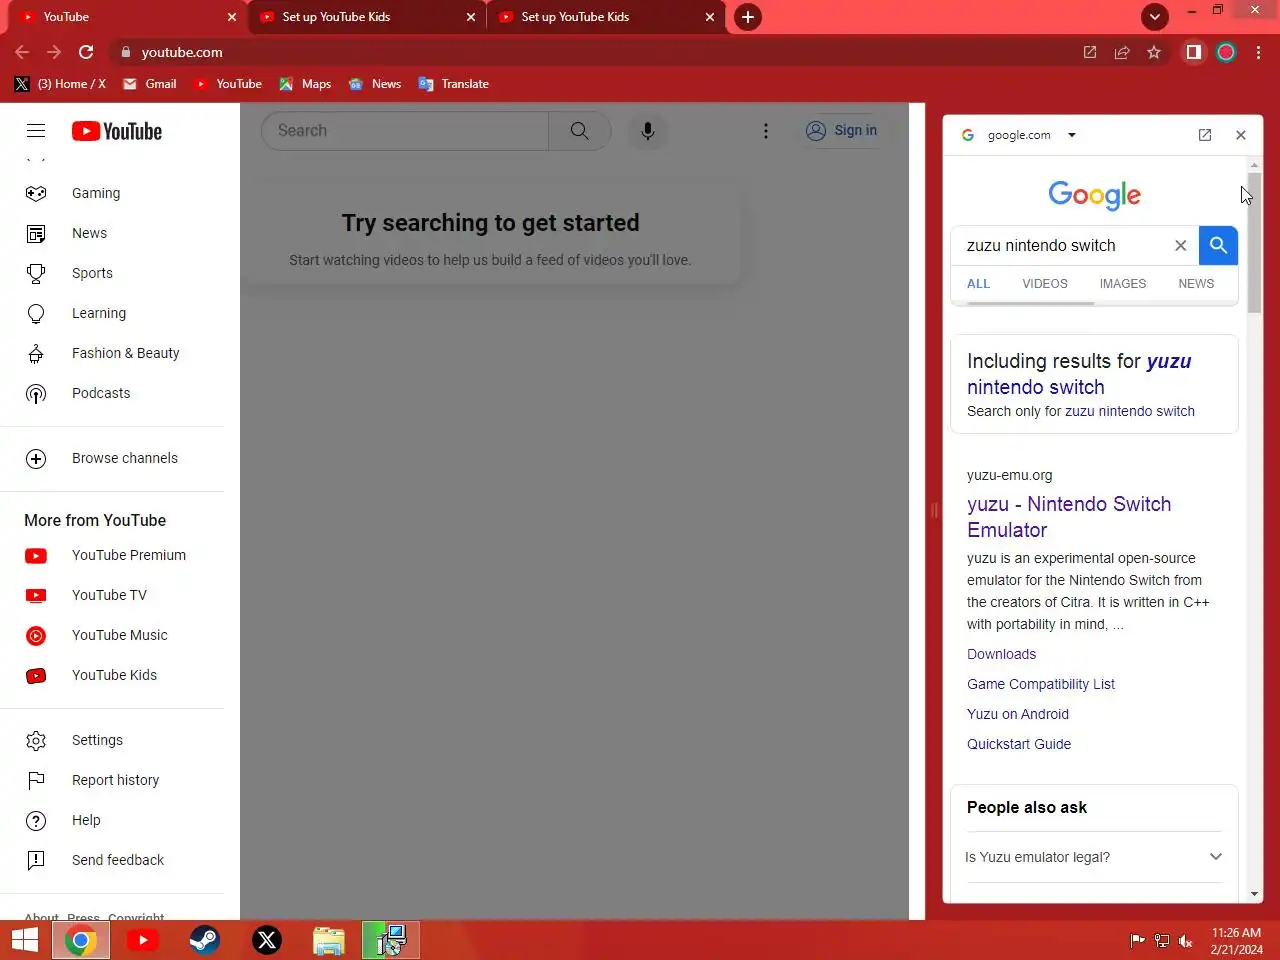Click the Report history flag icon
1280x960 pixels.
tap(36, 780)
